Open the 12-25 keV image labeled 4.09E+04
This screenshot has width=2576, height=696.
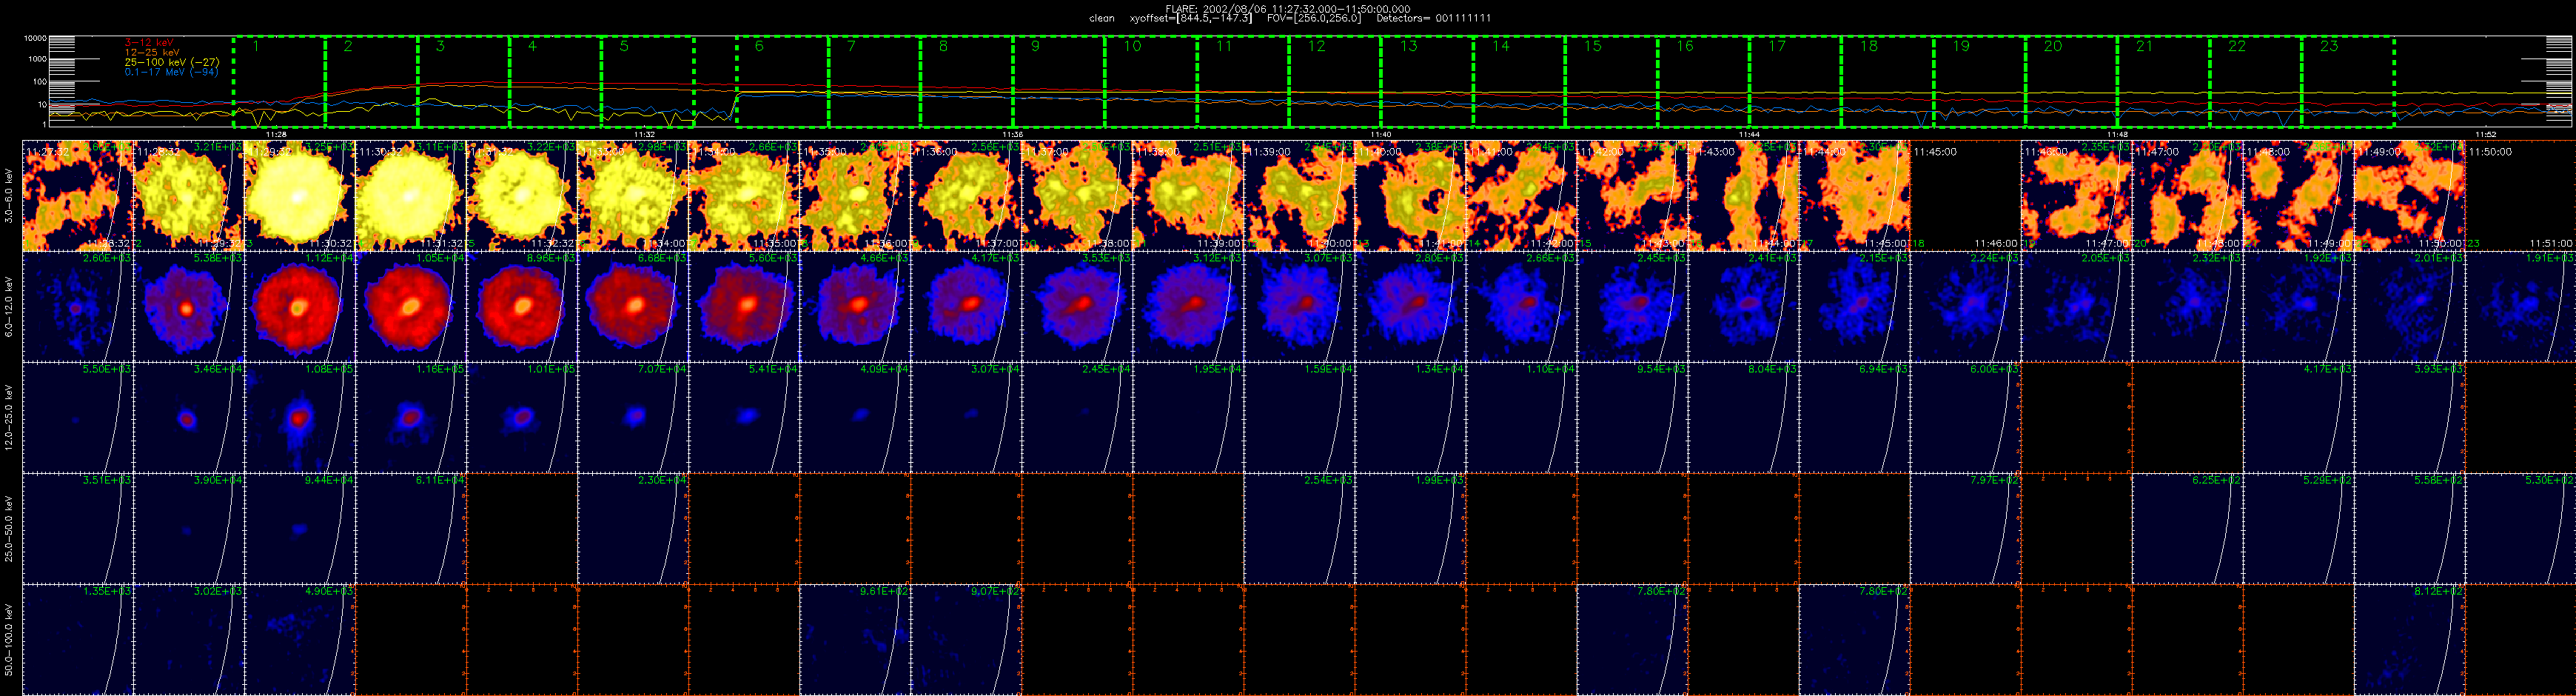coord(855,418)
